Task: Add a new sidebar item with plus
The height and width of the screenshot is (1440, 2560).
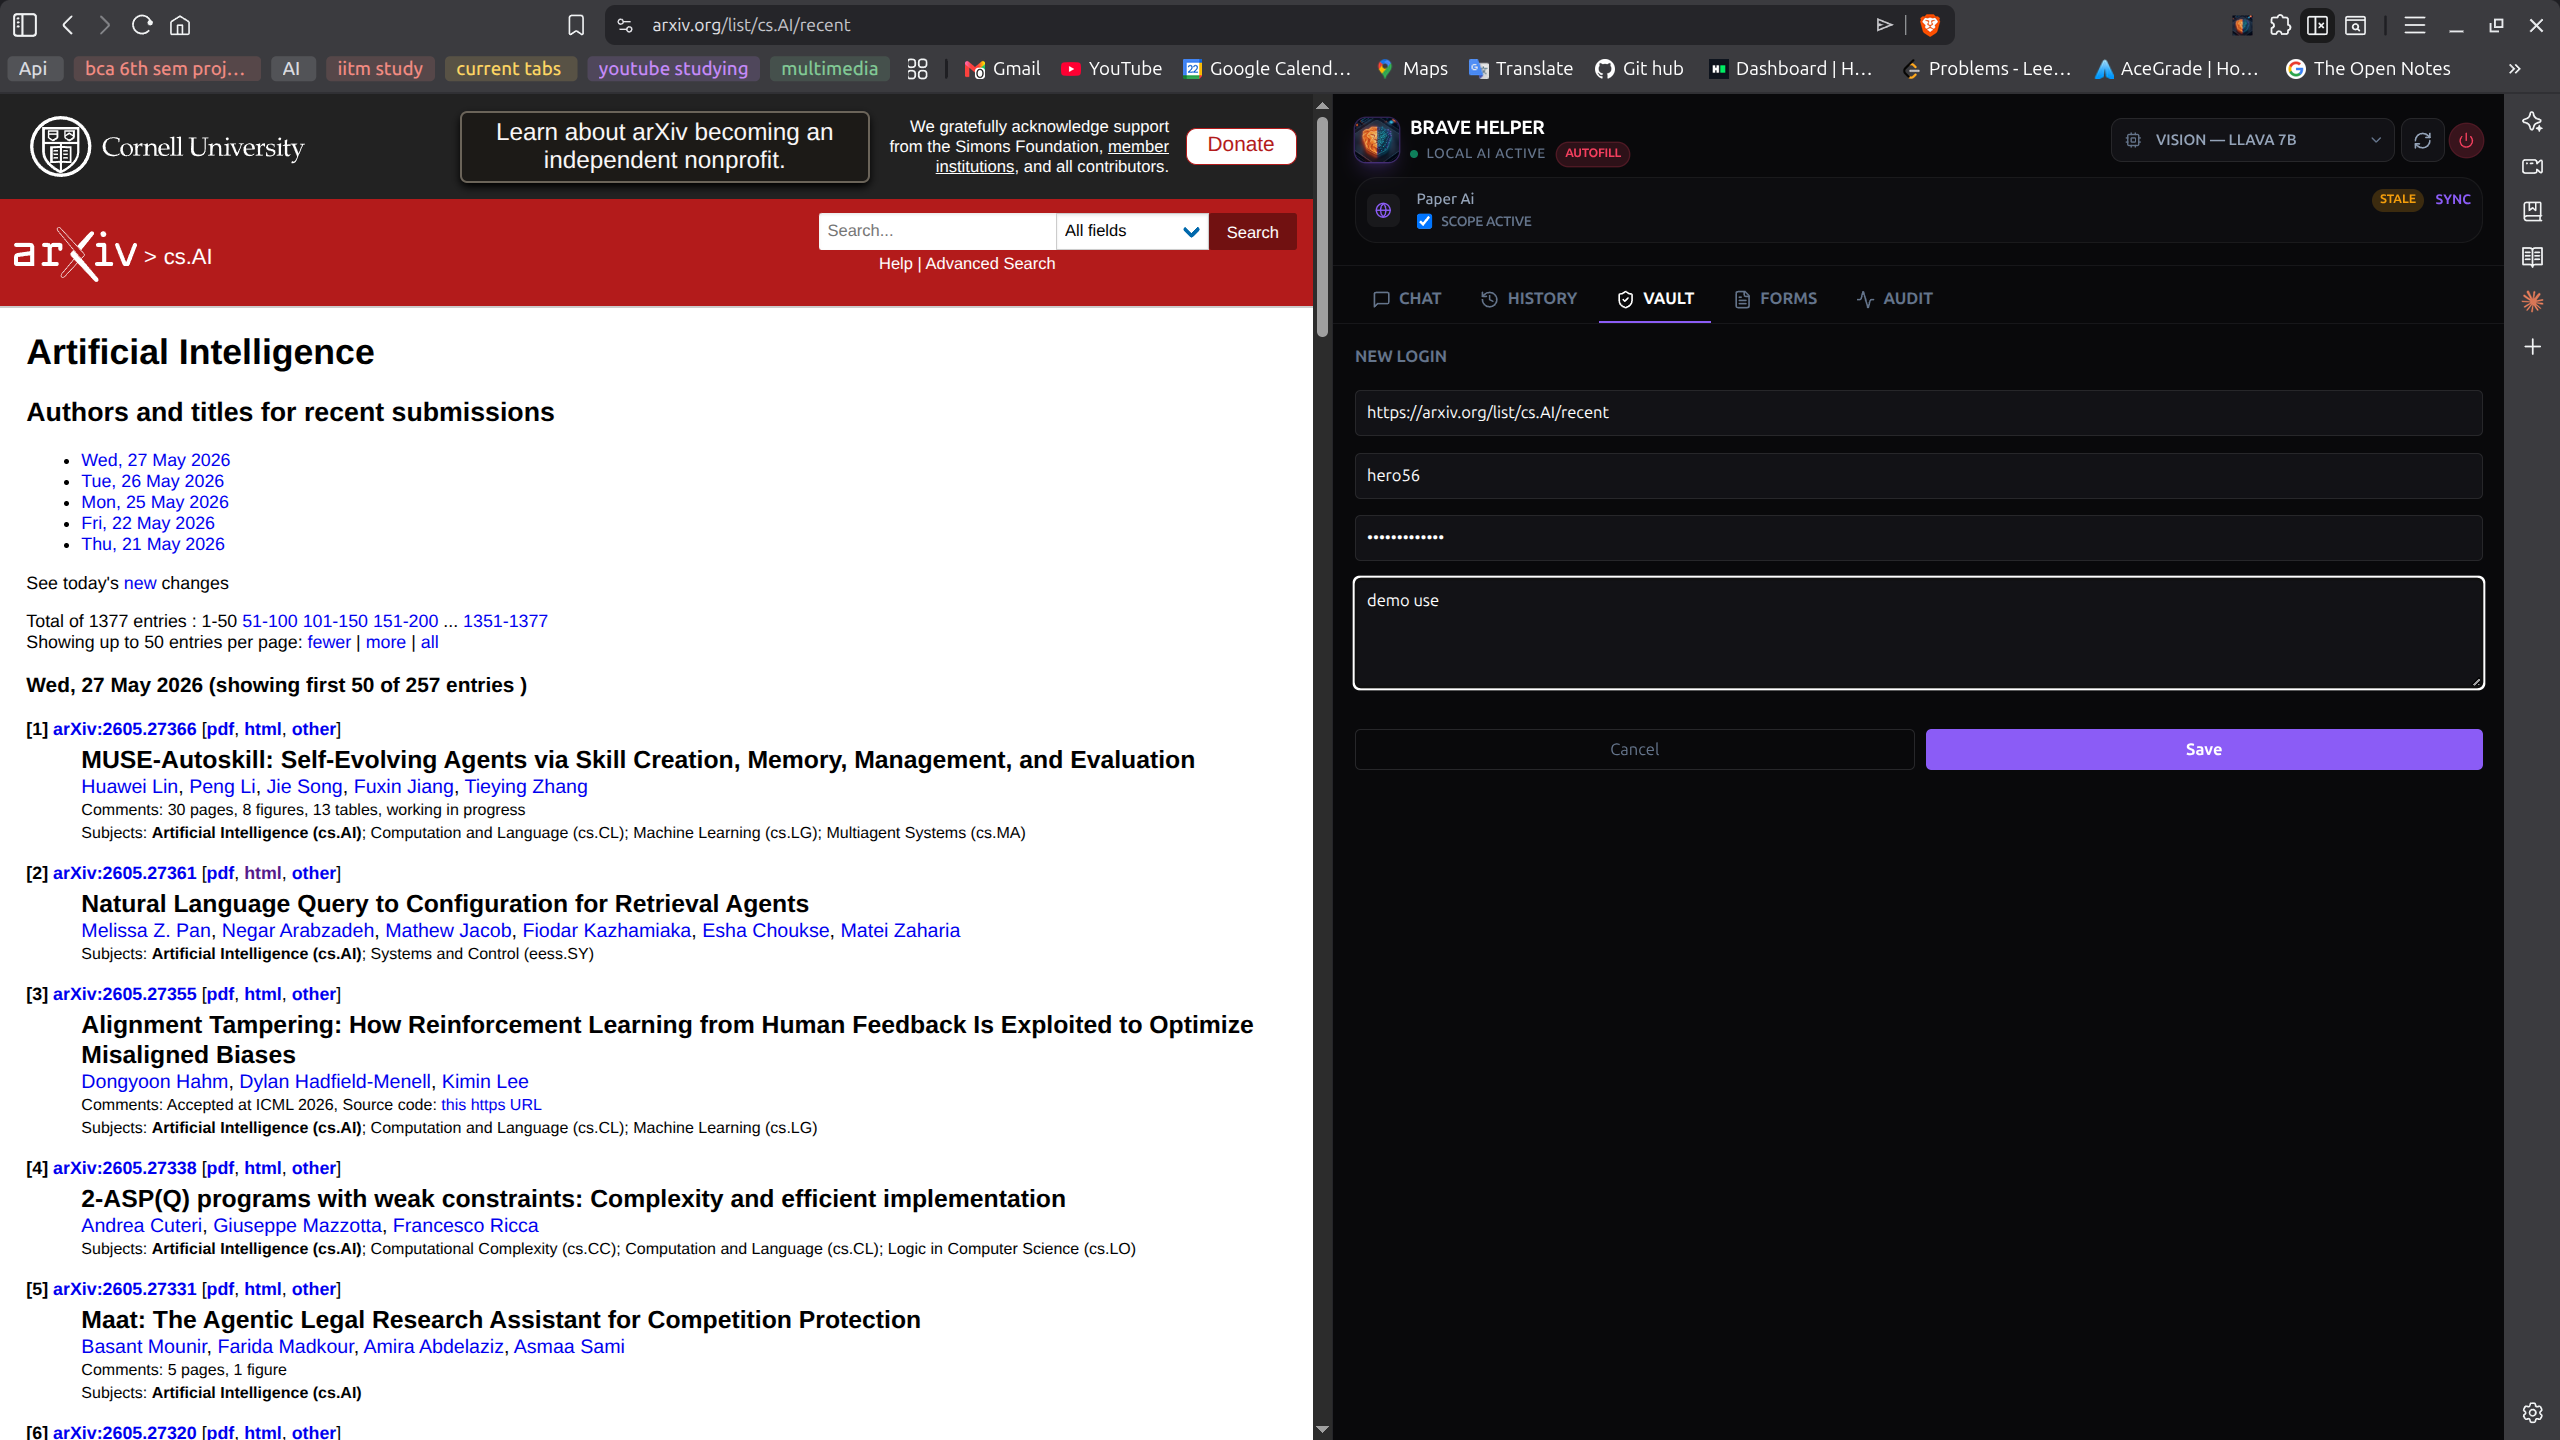Action: point(2532,347)
